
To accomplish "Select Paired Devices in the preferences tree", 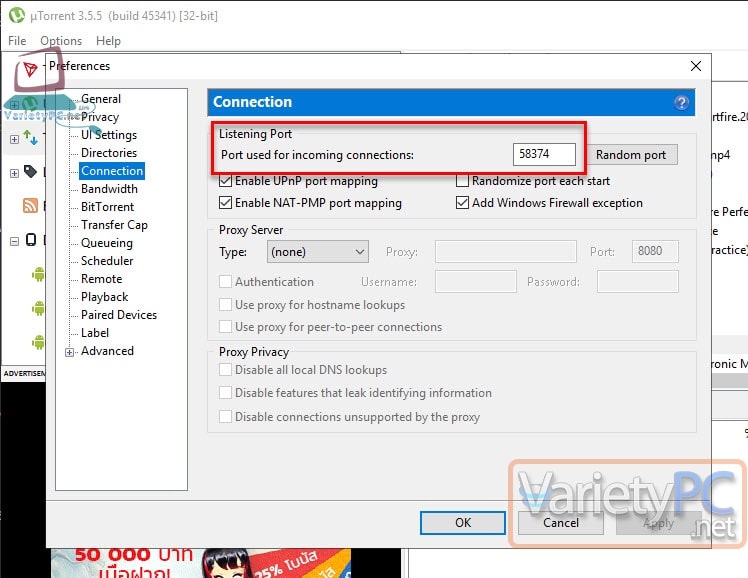I will 119,315.
